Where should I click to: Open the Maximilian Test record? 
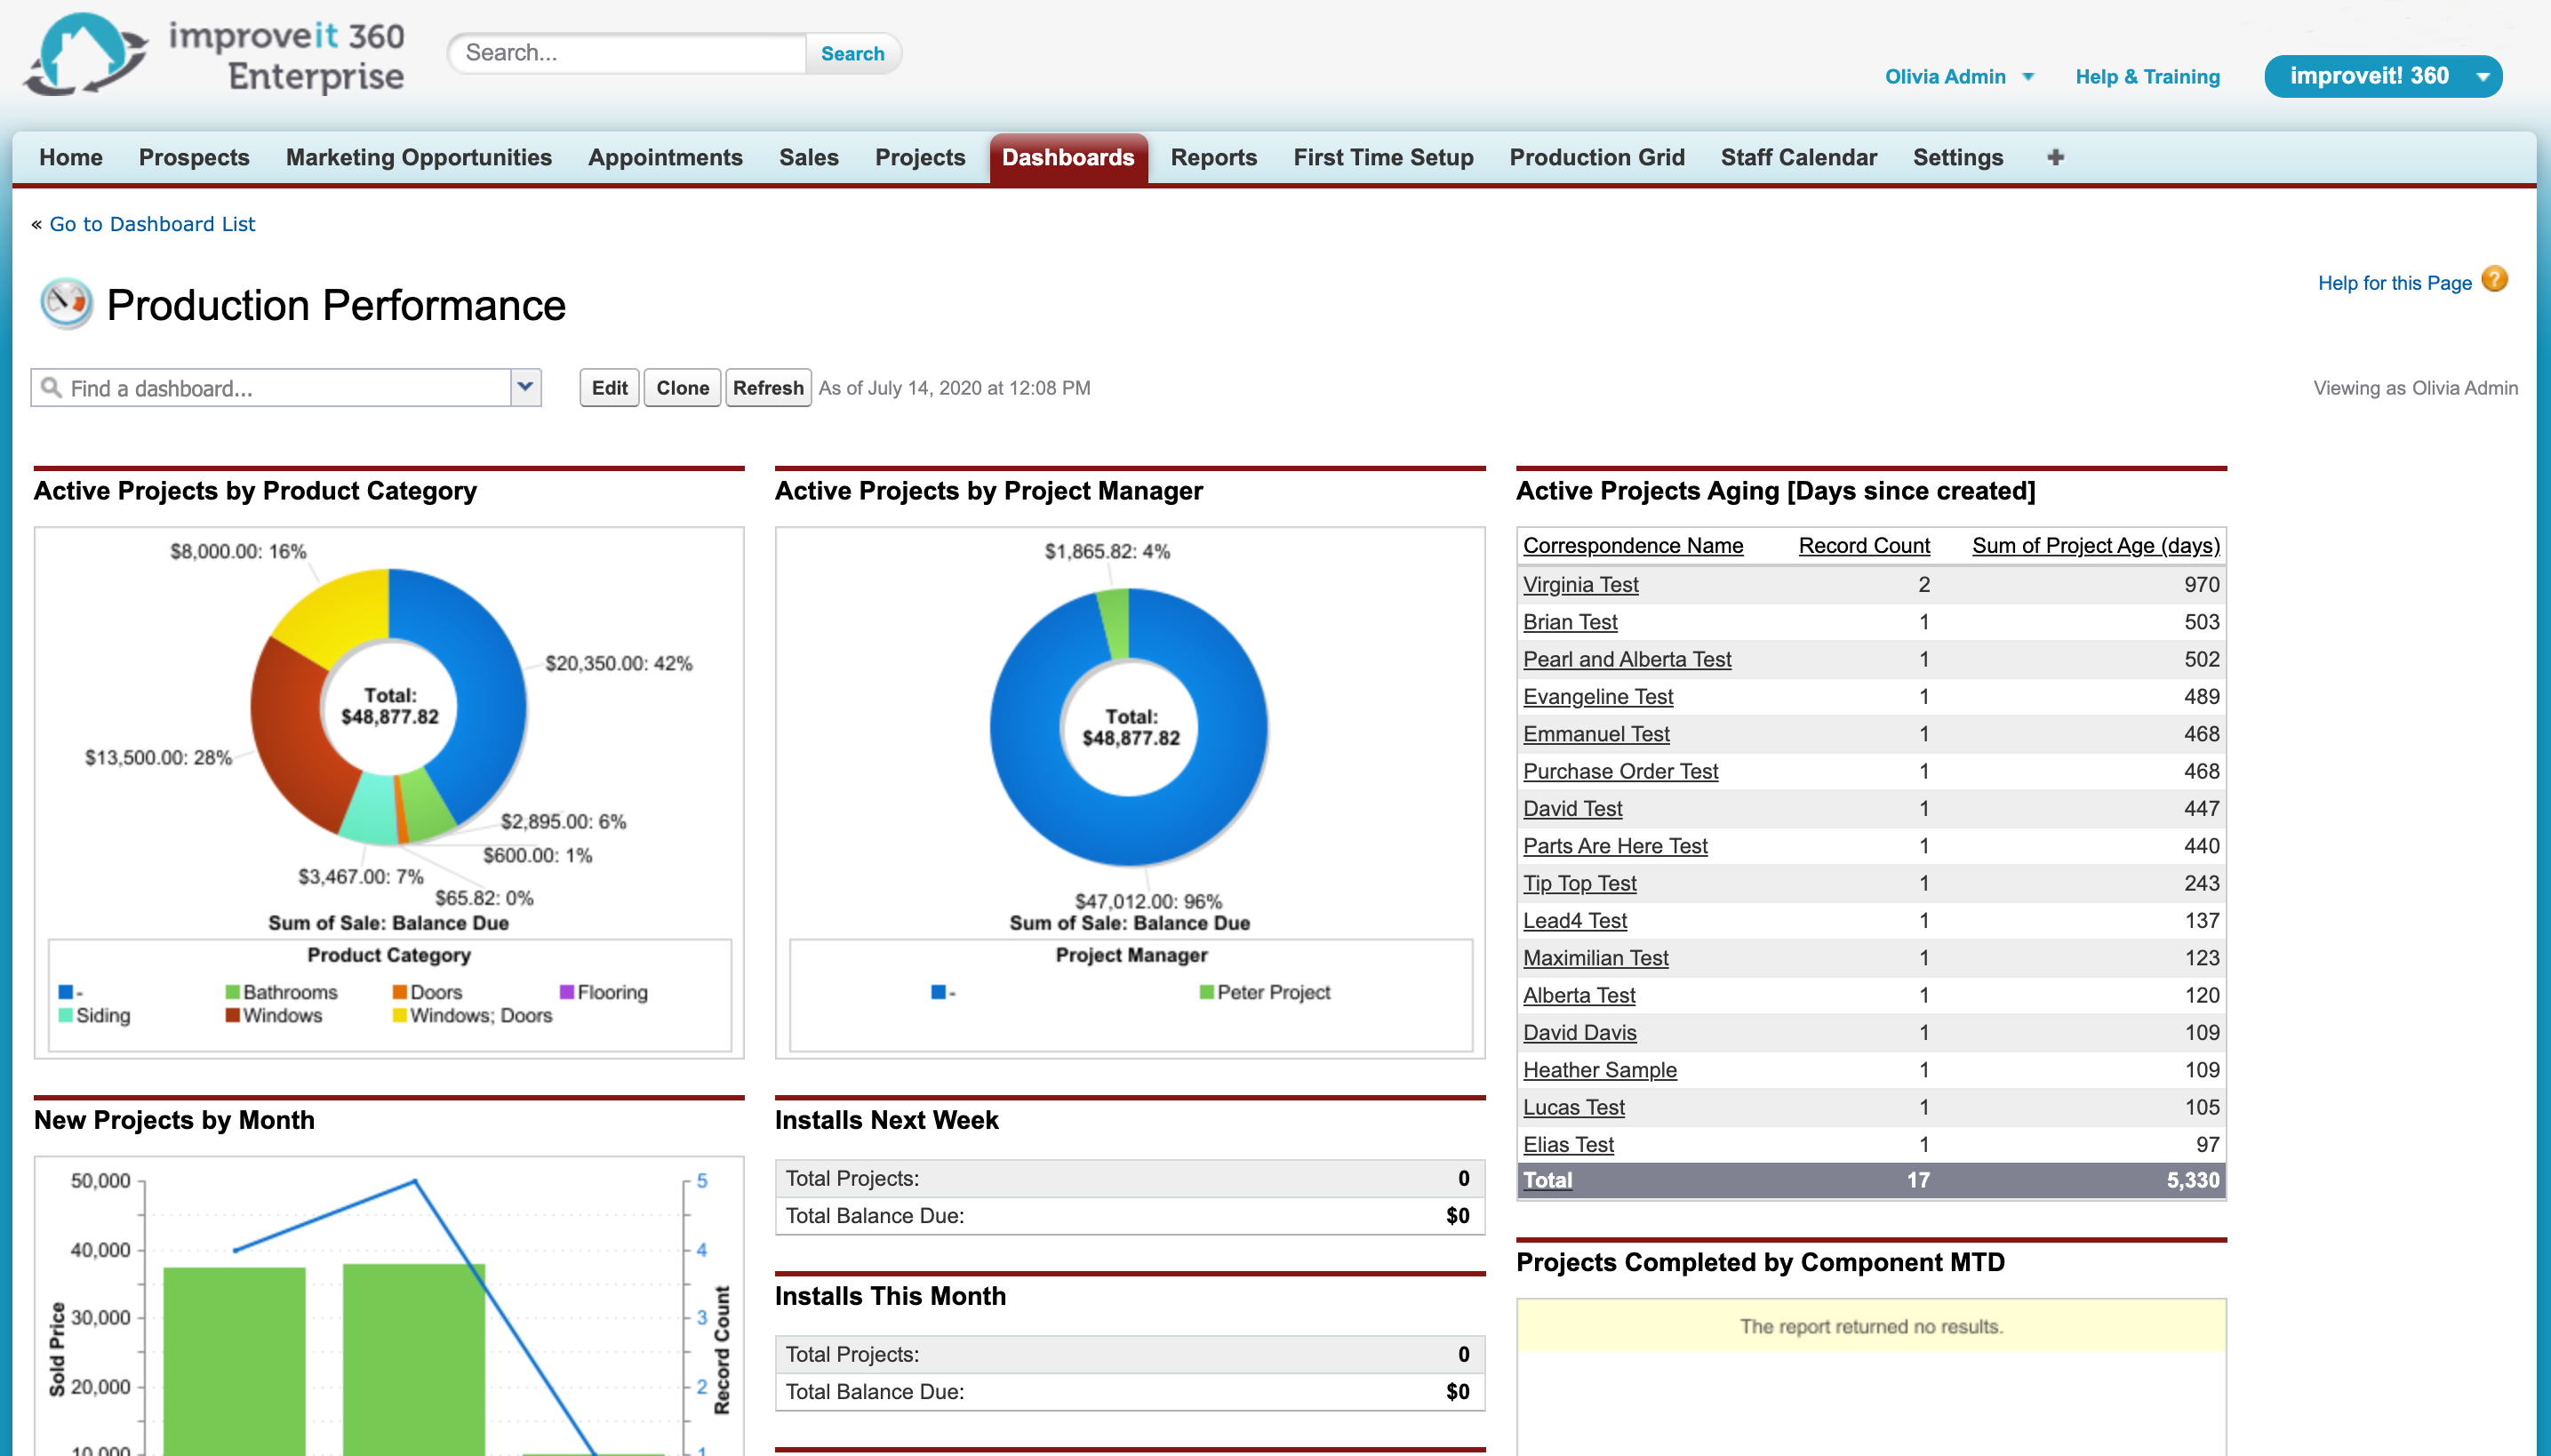(1595, 957)
